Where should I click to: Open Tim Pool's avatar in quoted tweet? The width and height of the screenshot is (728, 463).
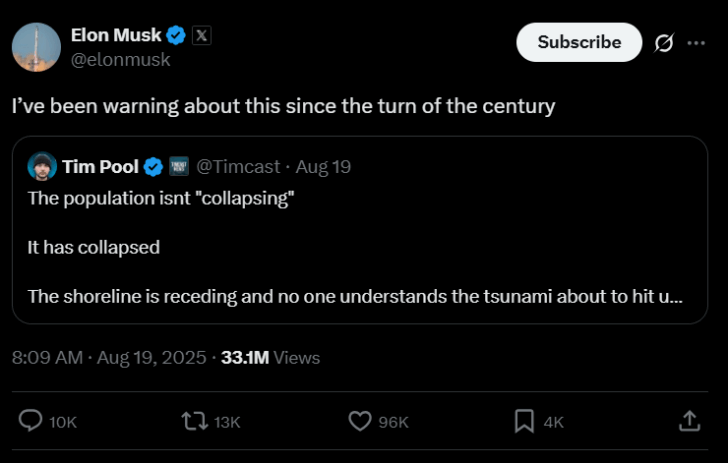[41, 166]
